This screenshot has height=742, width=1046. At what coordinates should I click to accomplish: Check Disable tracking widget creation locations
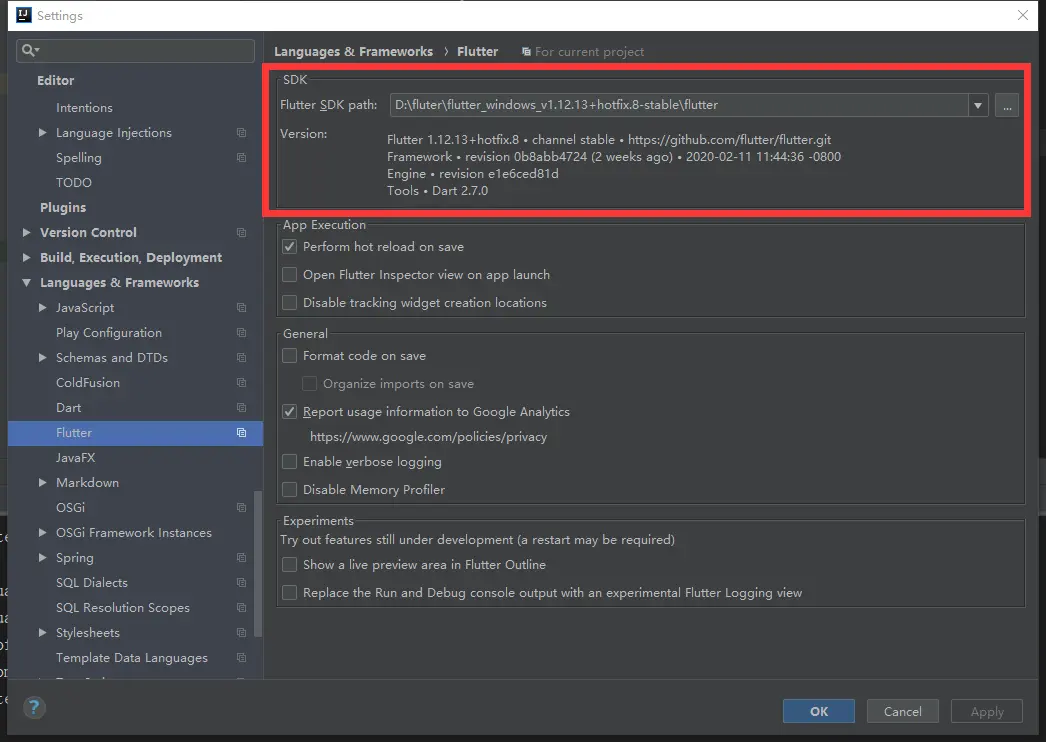click(290, 302)
